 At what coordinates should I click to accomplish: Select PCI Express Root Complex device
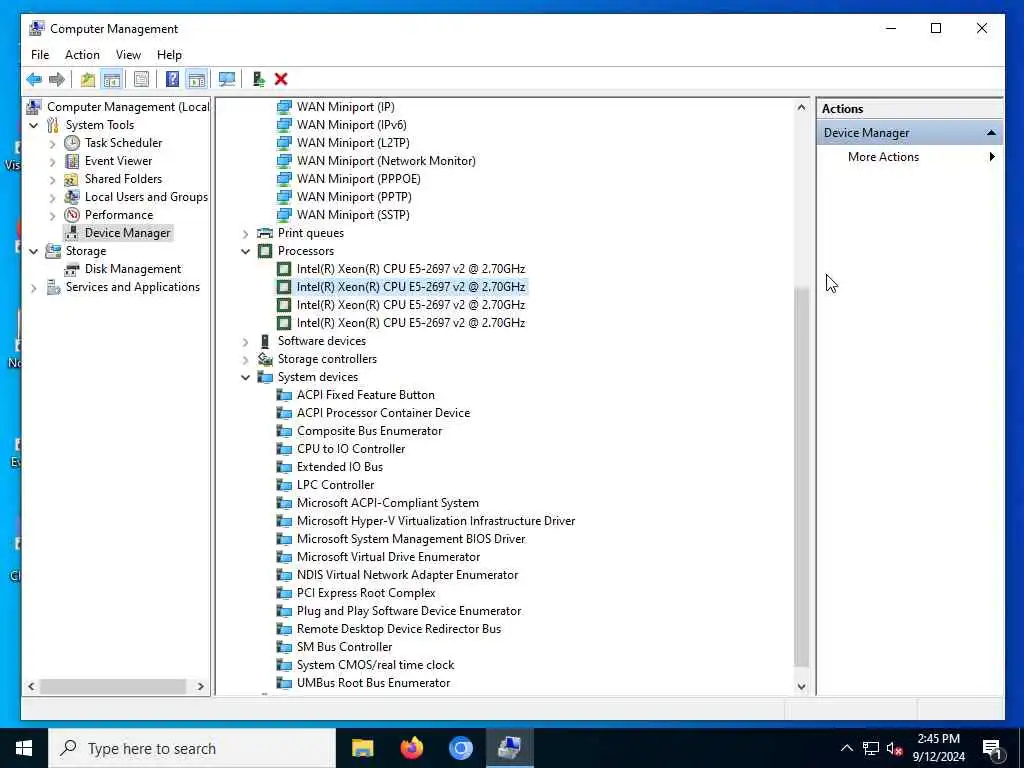coord(366,593)
